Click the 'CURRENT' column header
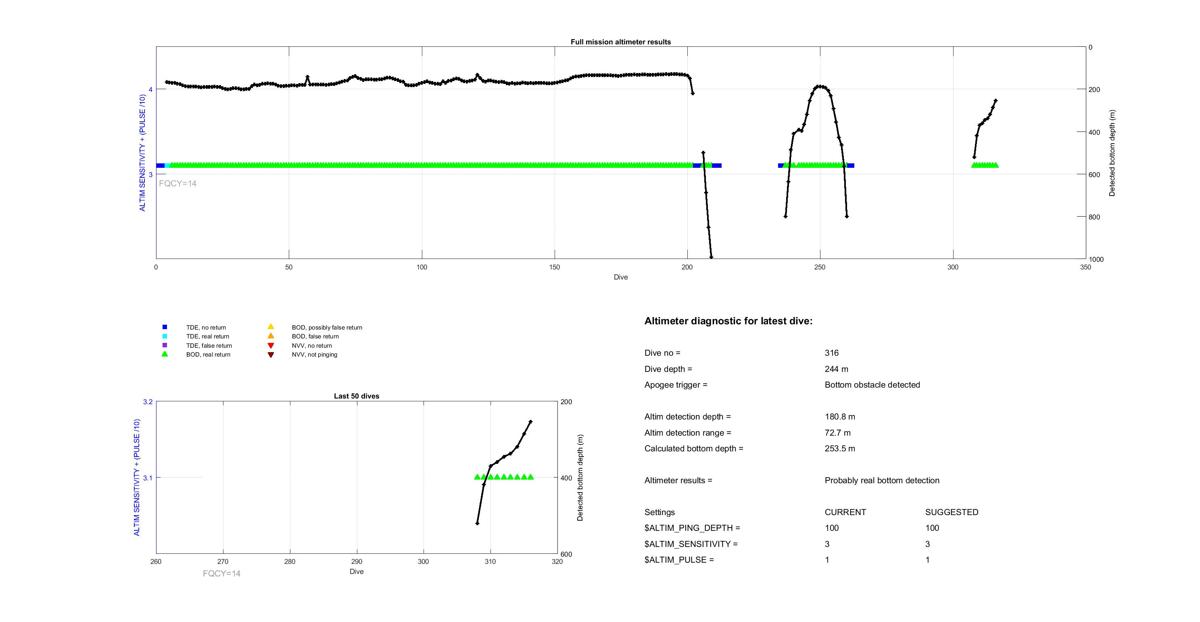Viewport: 1200px width, 622px height. coord(846,513)
